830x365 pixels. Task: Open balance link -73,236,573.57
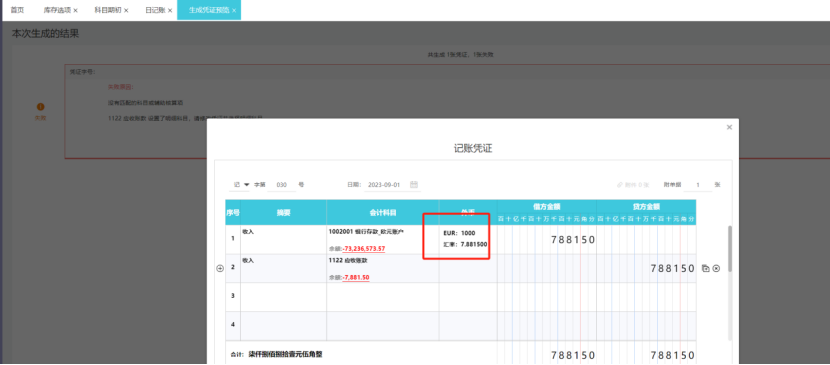tap(363, 249)
